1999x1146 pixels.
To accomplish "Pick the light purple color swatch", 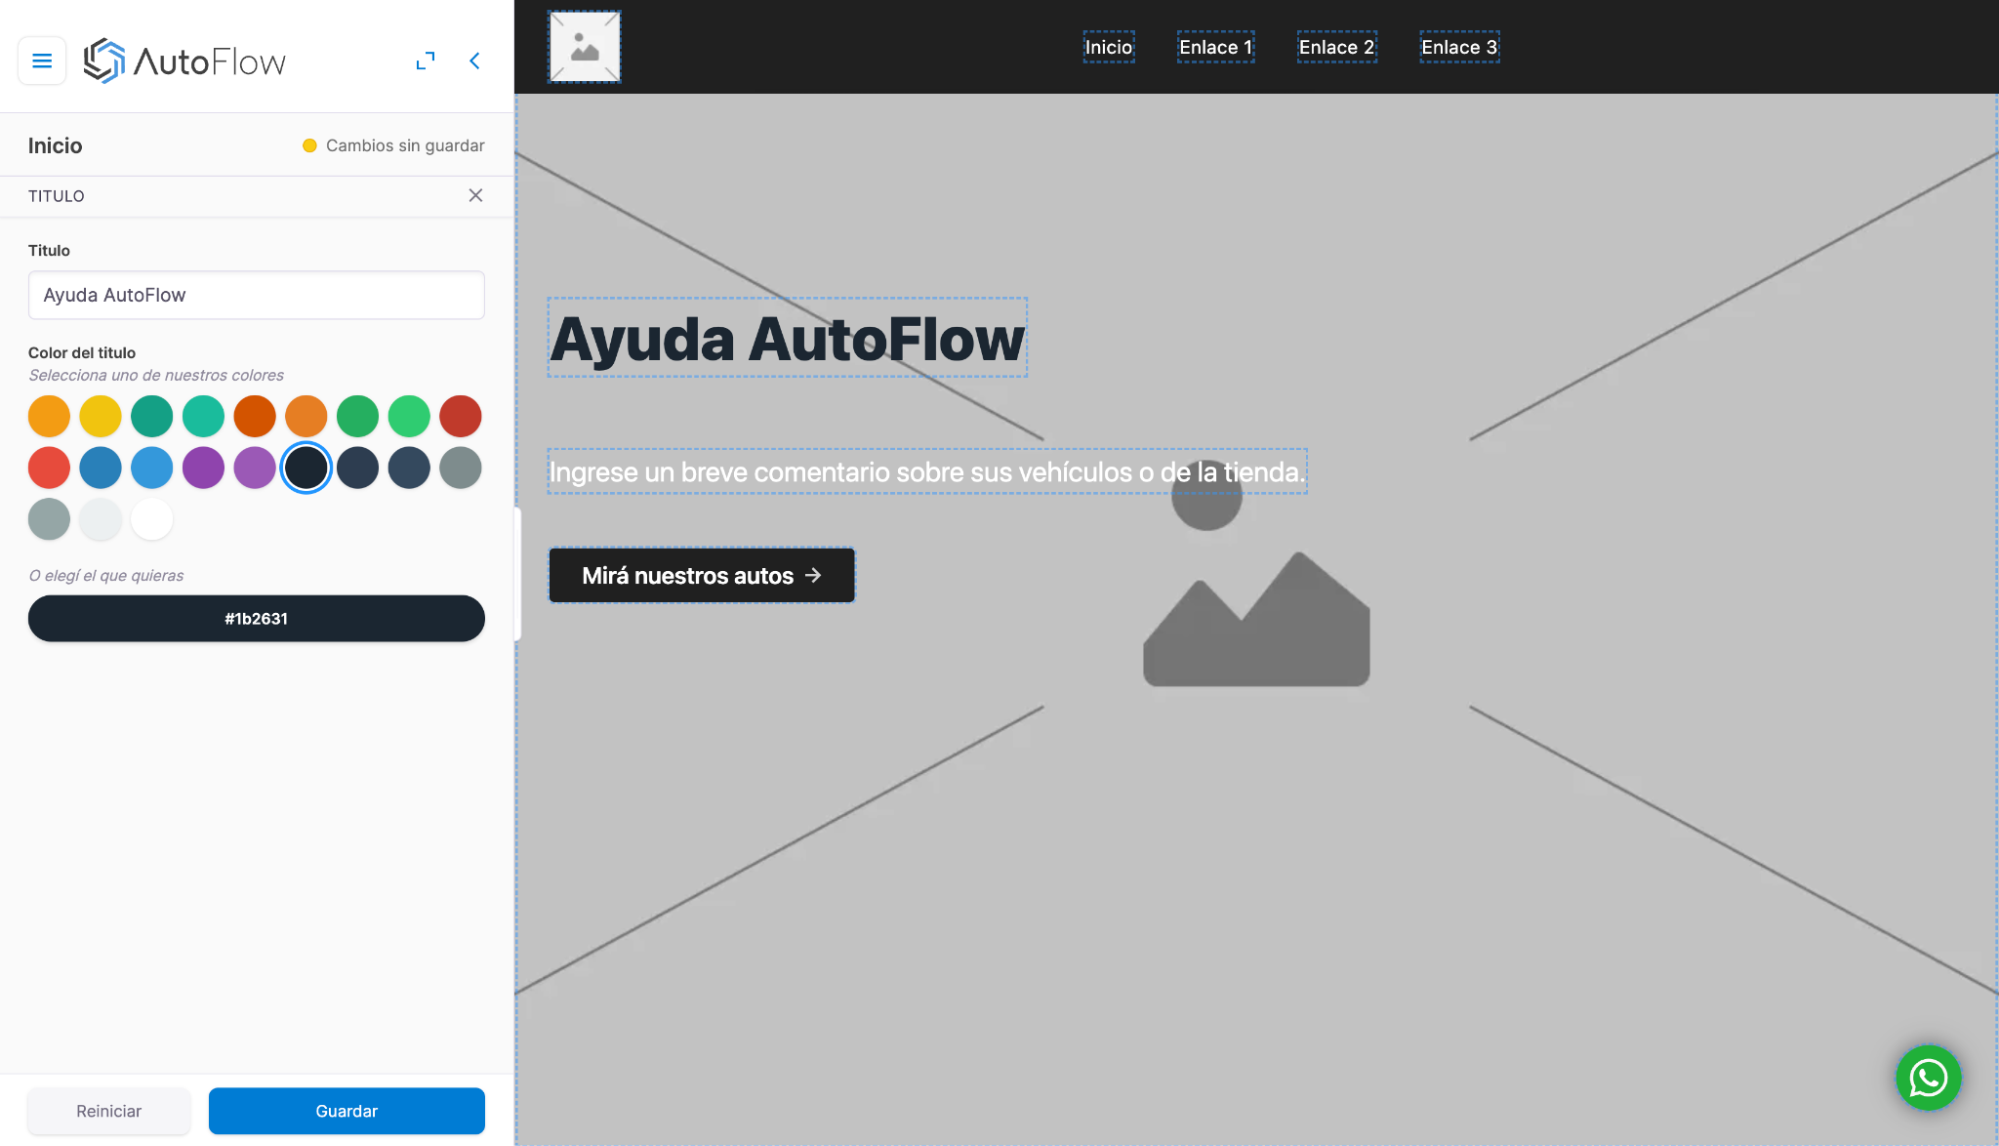I will [255, 468].
